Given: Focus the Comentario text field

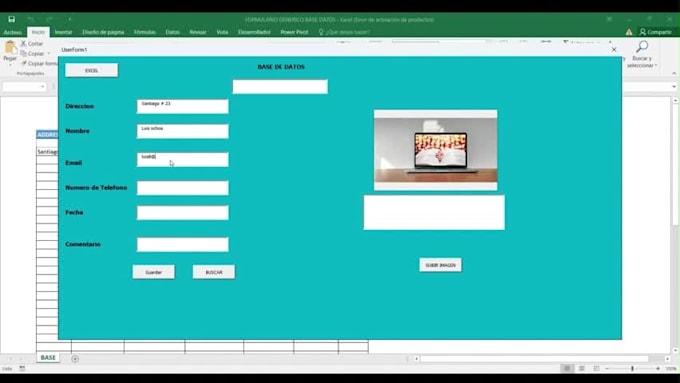Looking at the screenshot, I should pyautogui.click(x=183, y=244).
